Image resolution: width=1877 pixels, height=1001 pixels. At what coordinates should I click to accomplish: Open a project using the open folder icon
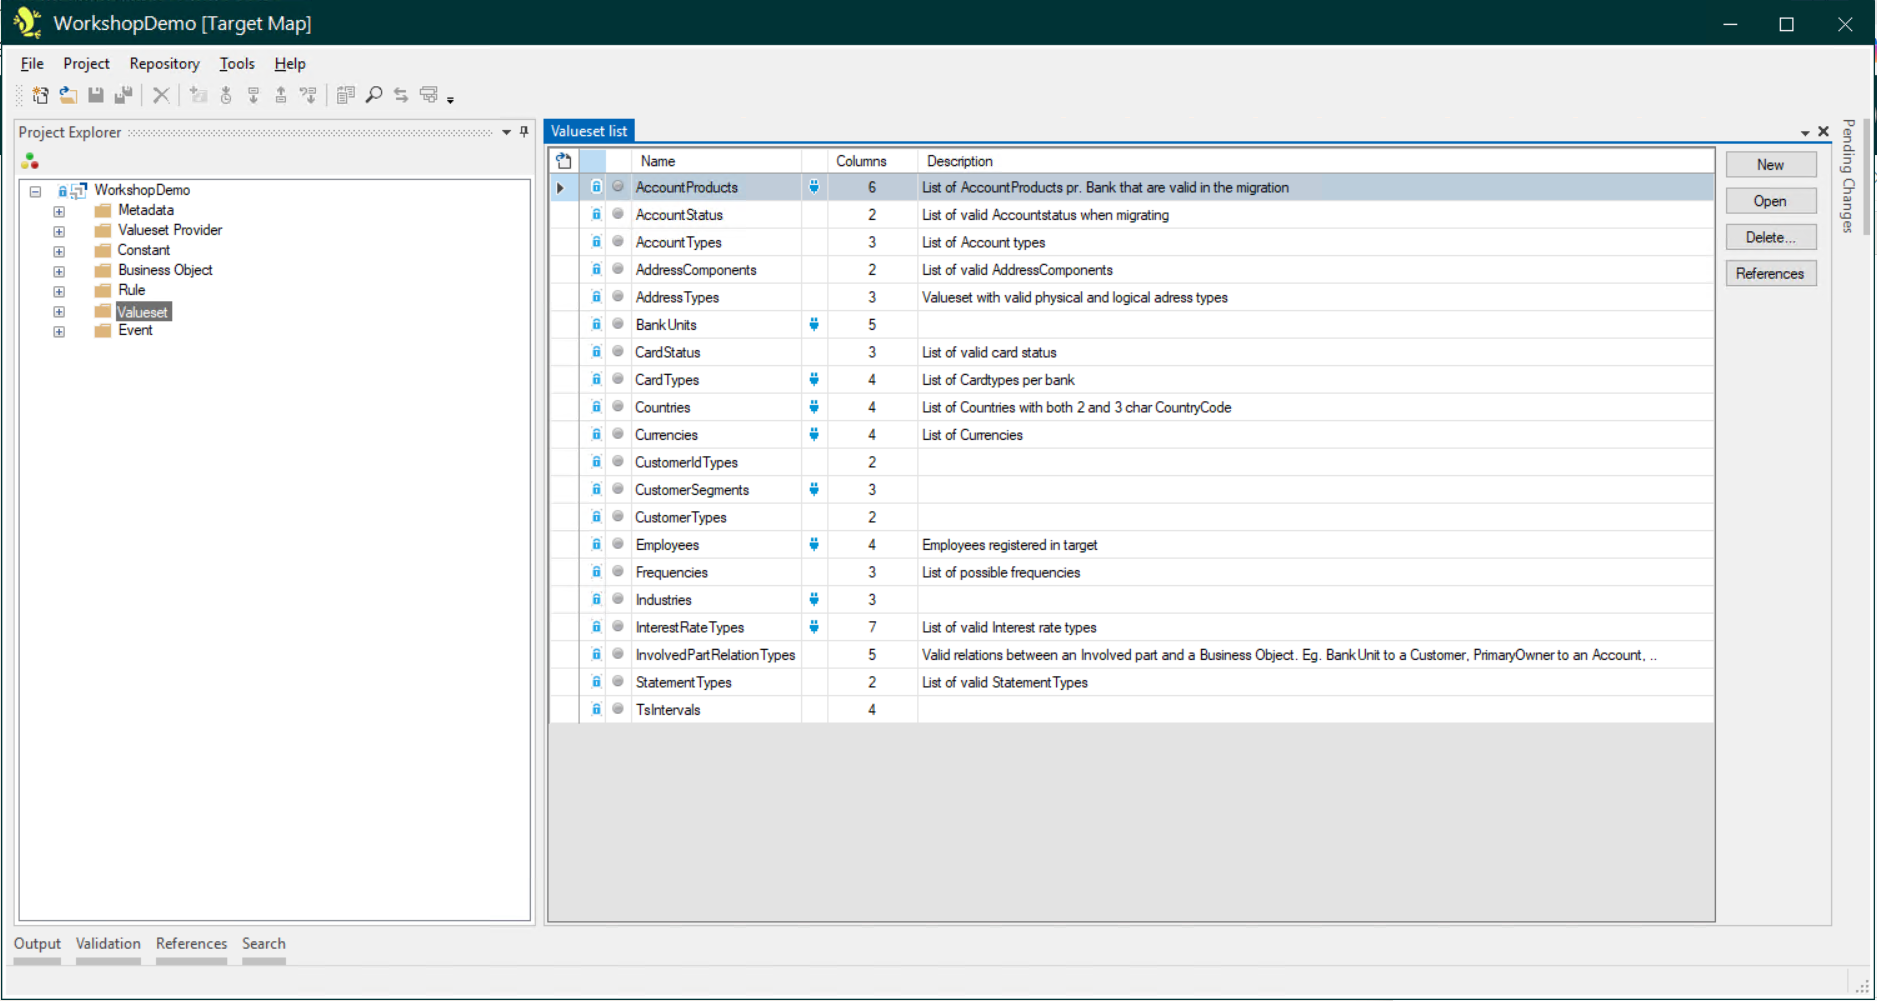pyautogui.click(x=68, y=95)
